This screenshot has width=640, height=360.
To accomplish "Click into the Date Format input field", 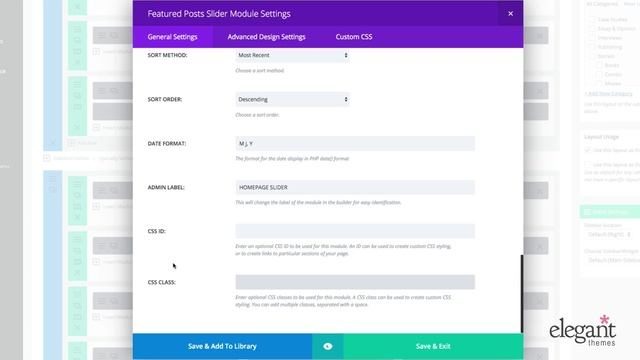I will [355, 143].
